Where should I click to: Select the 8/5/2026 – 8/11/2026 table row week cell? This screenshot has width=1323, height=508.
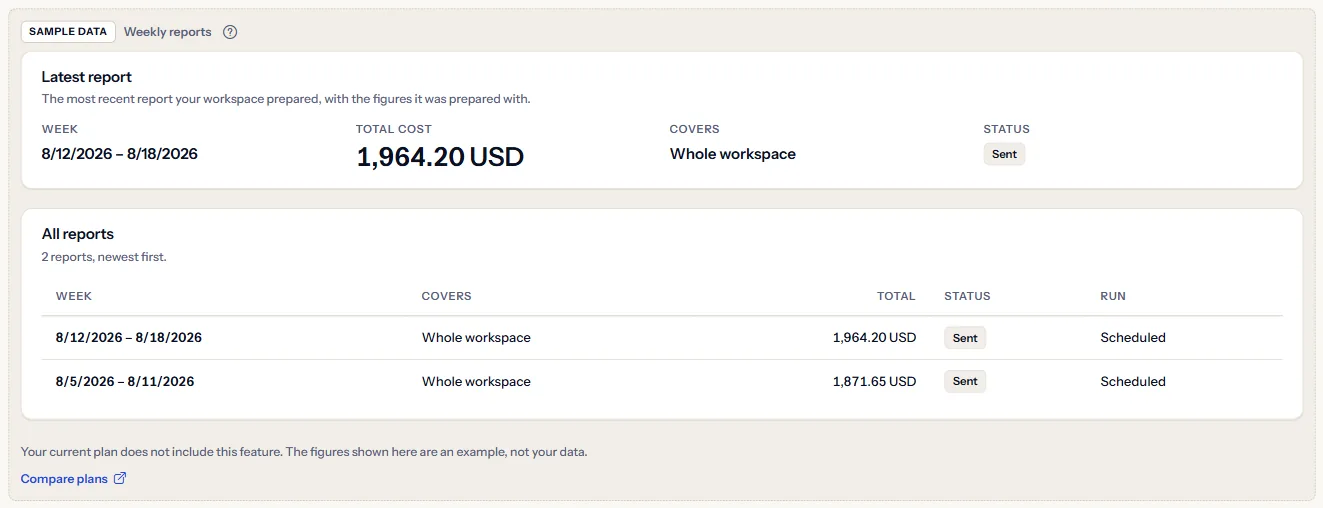[x=125, y=382]
